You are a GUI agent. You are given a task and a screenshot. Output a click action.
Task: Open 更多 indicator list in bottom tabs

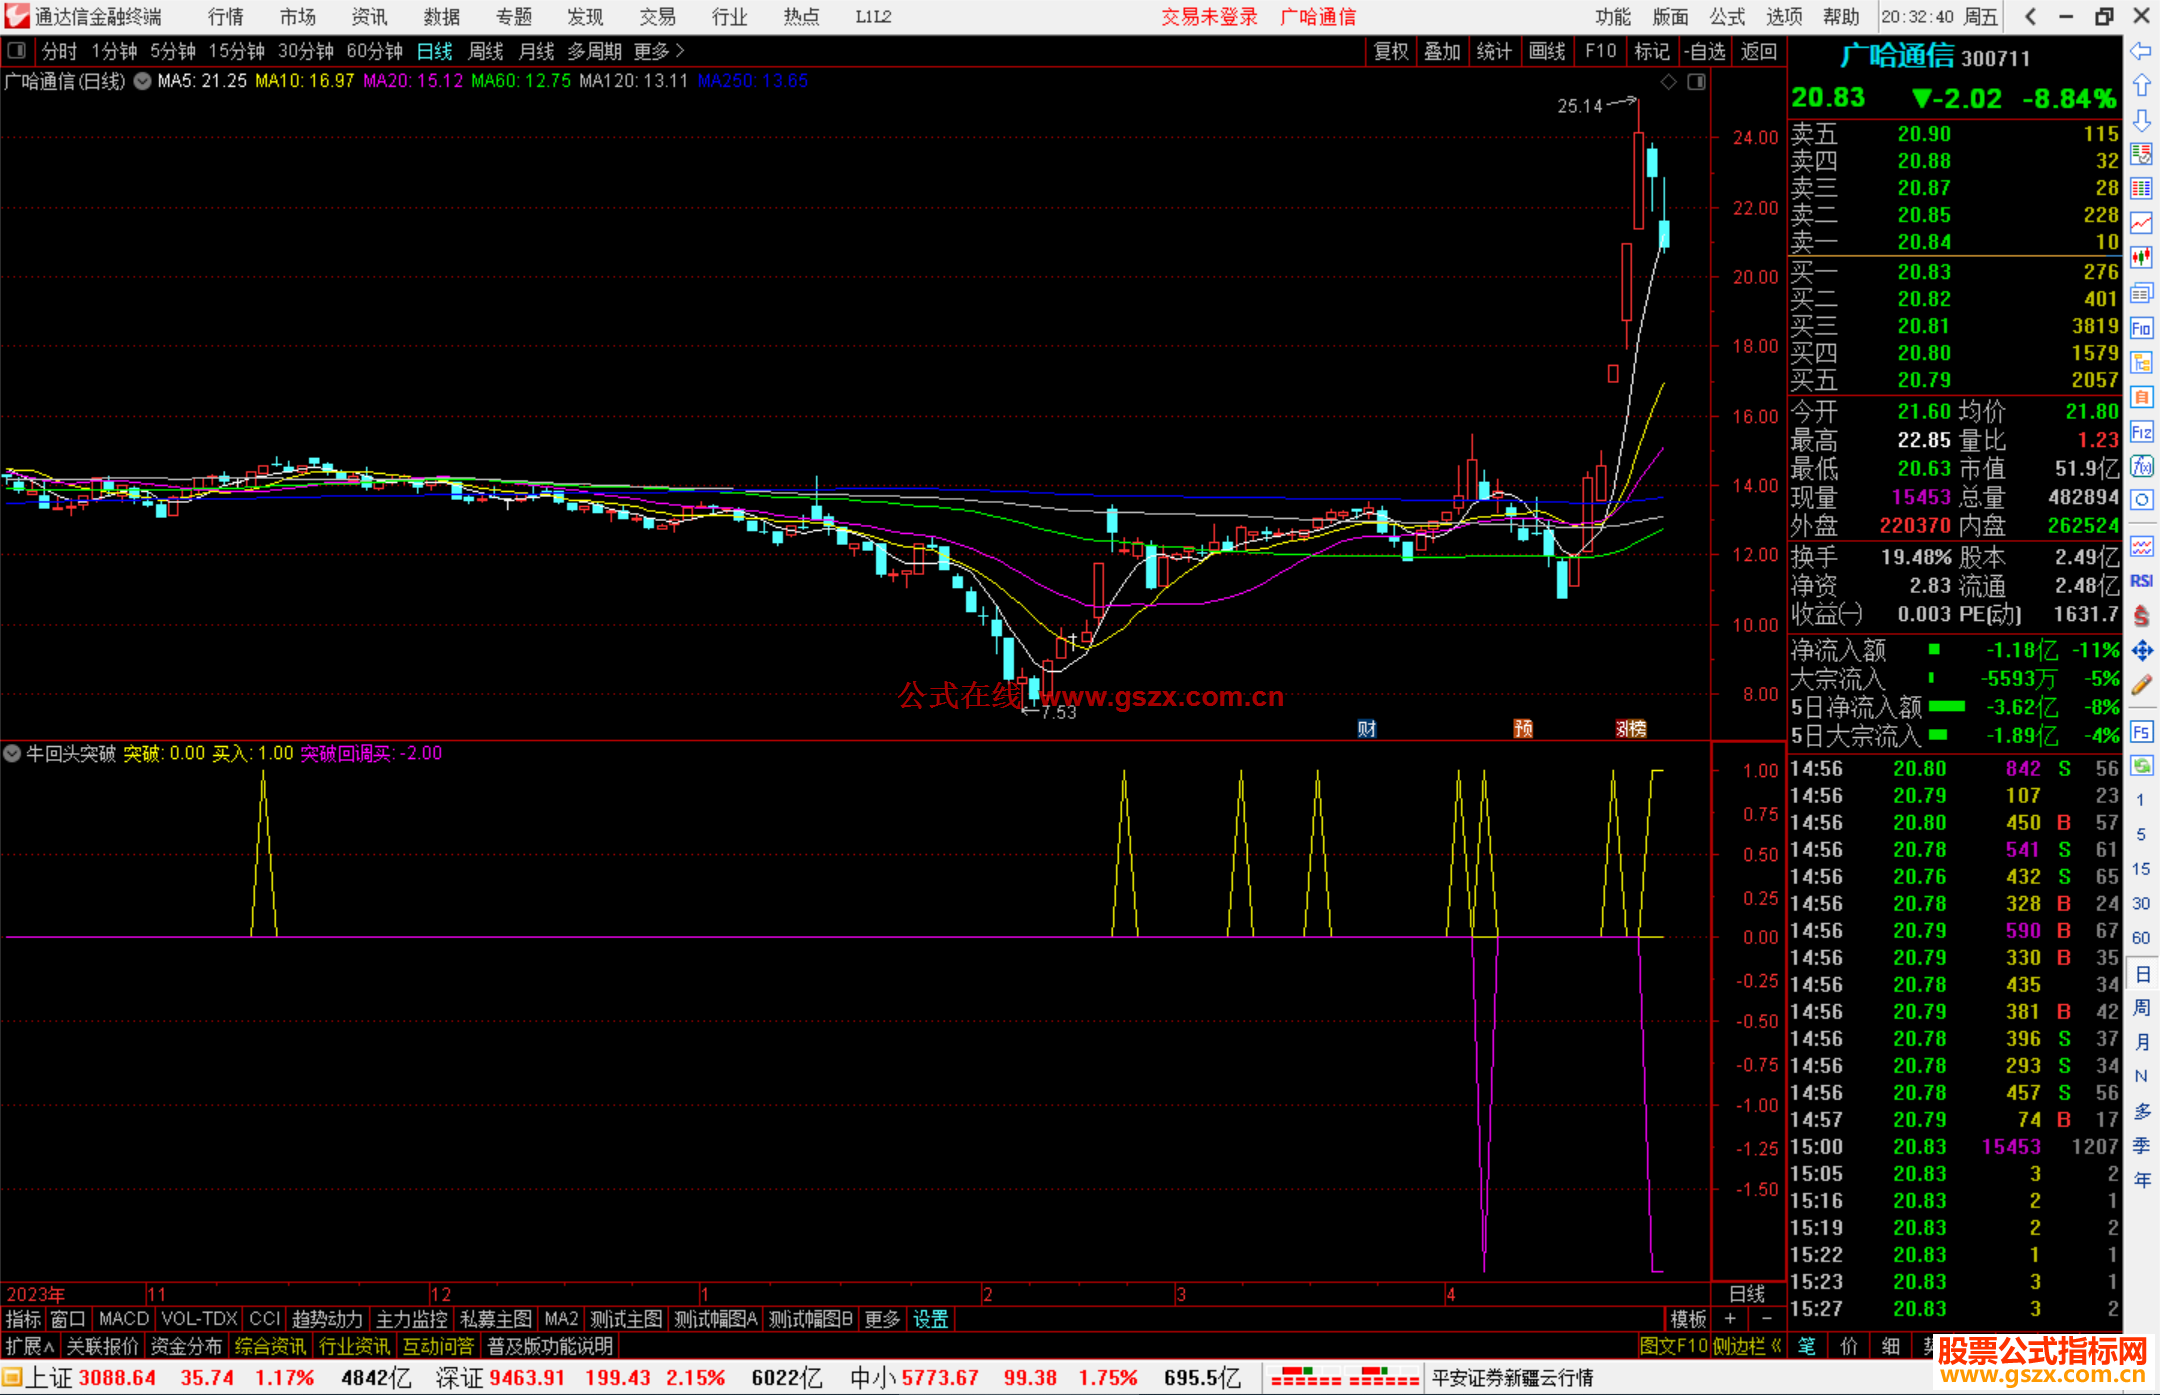(x=881, y=1319)
